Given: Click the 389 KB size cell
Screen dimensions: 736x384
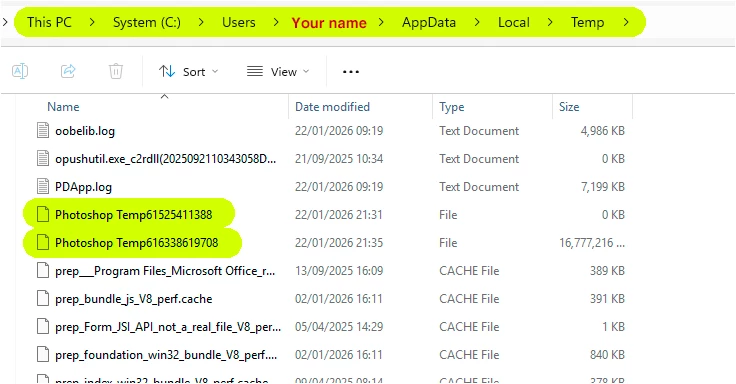Looking at the screenshot, I should coord(607,271).
